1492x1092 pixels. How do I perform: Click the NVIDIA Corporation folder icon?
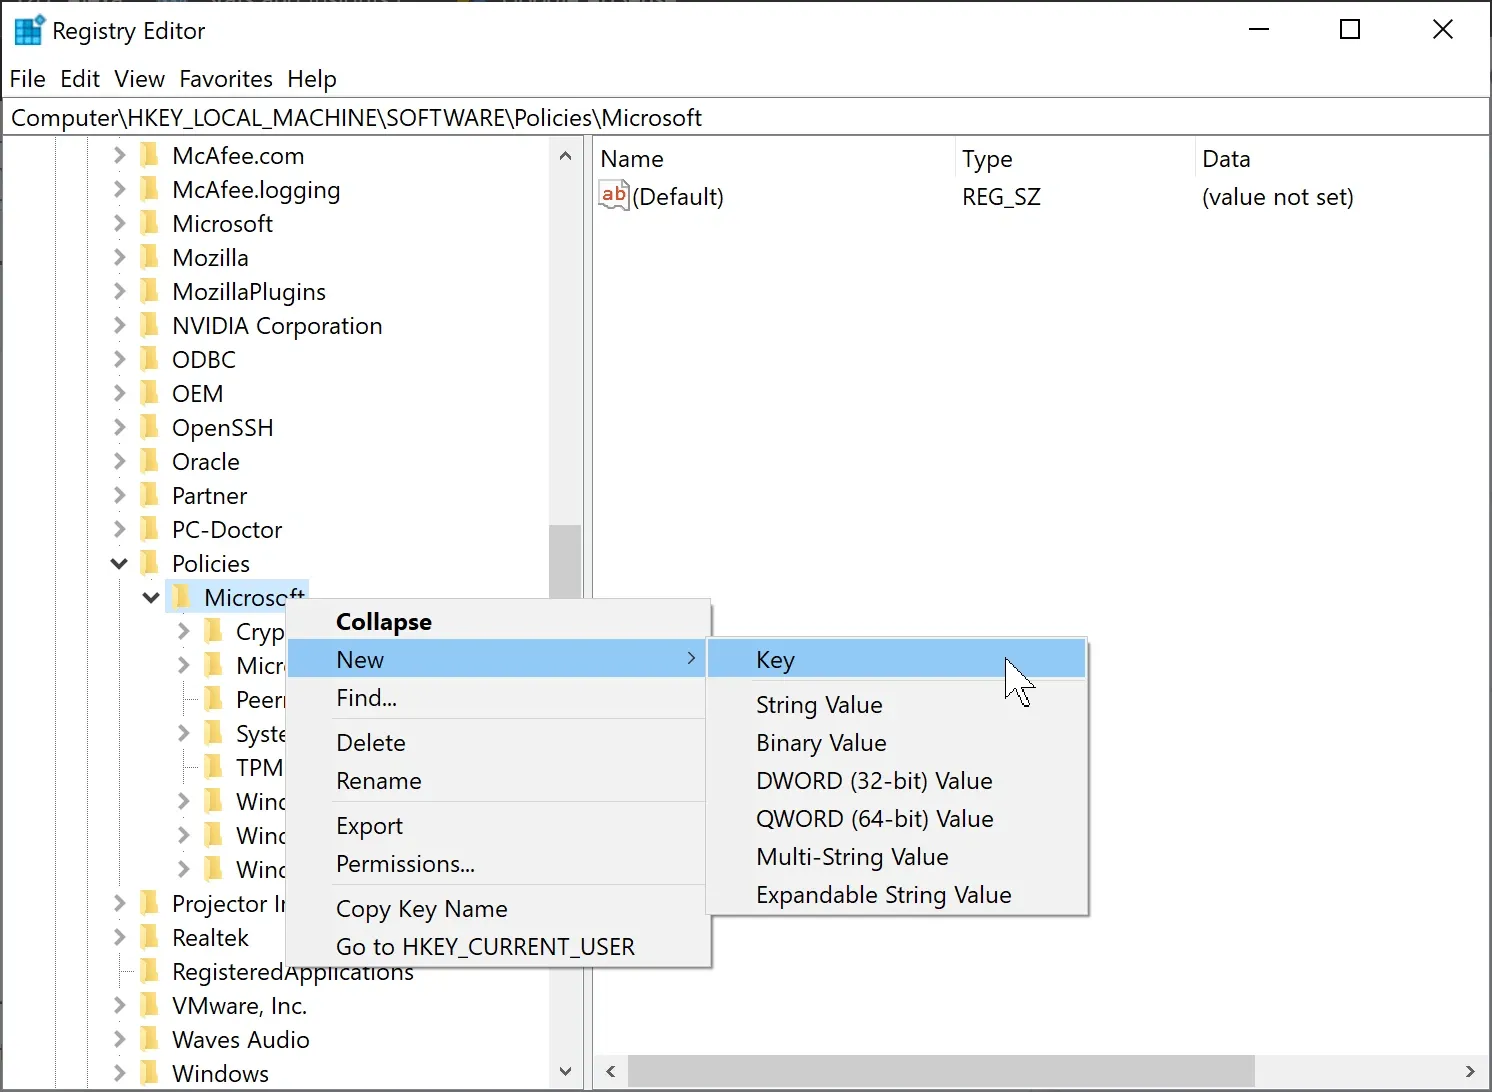coord(150,325)
